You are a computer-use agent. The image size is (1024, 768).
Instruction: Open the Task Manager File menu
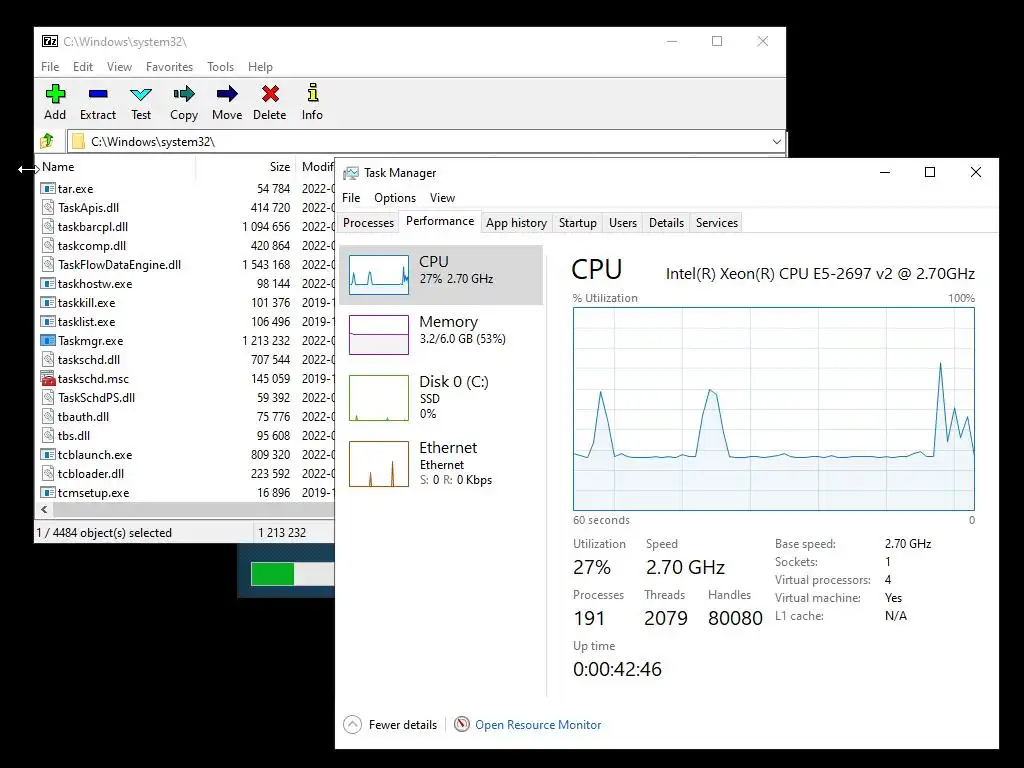point(351,198)
